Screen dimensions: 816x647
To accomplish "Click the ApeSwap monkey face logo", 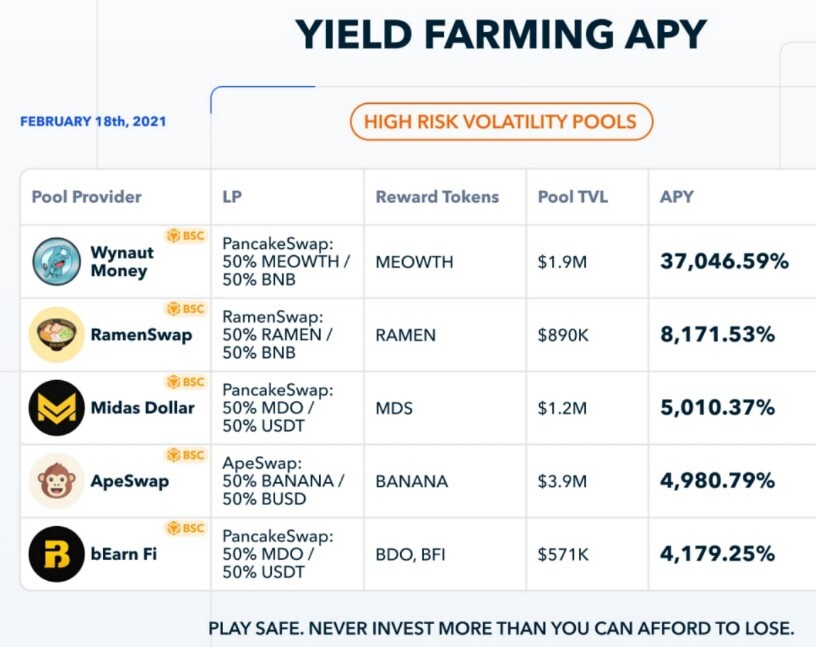I will (x=56, y=481).
